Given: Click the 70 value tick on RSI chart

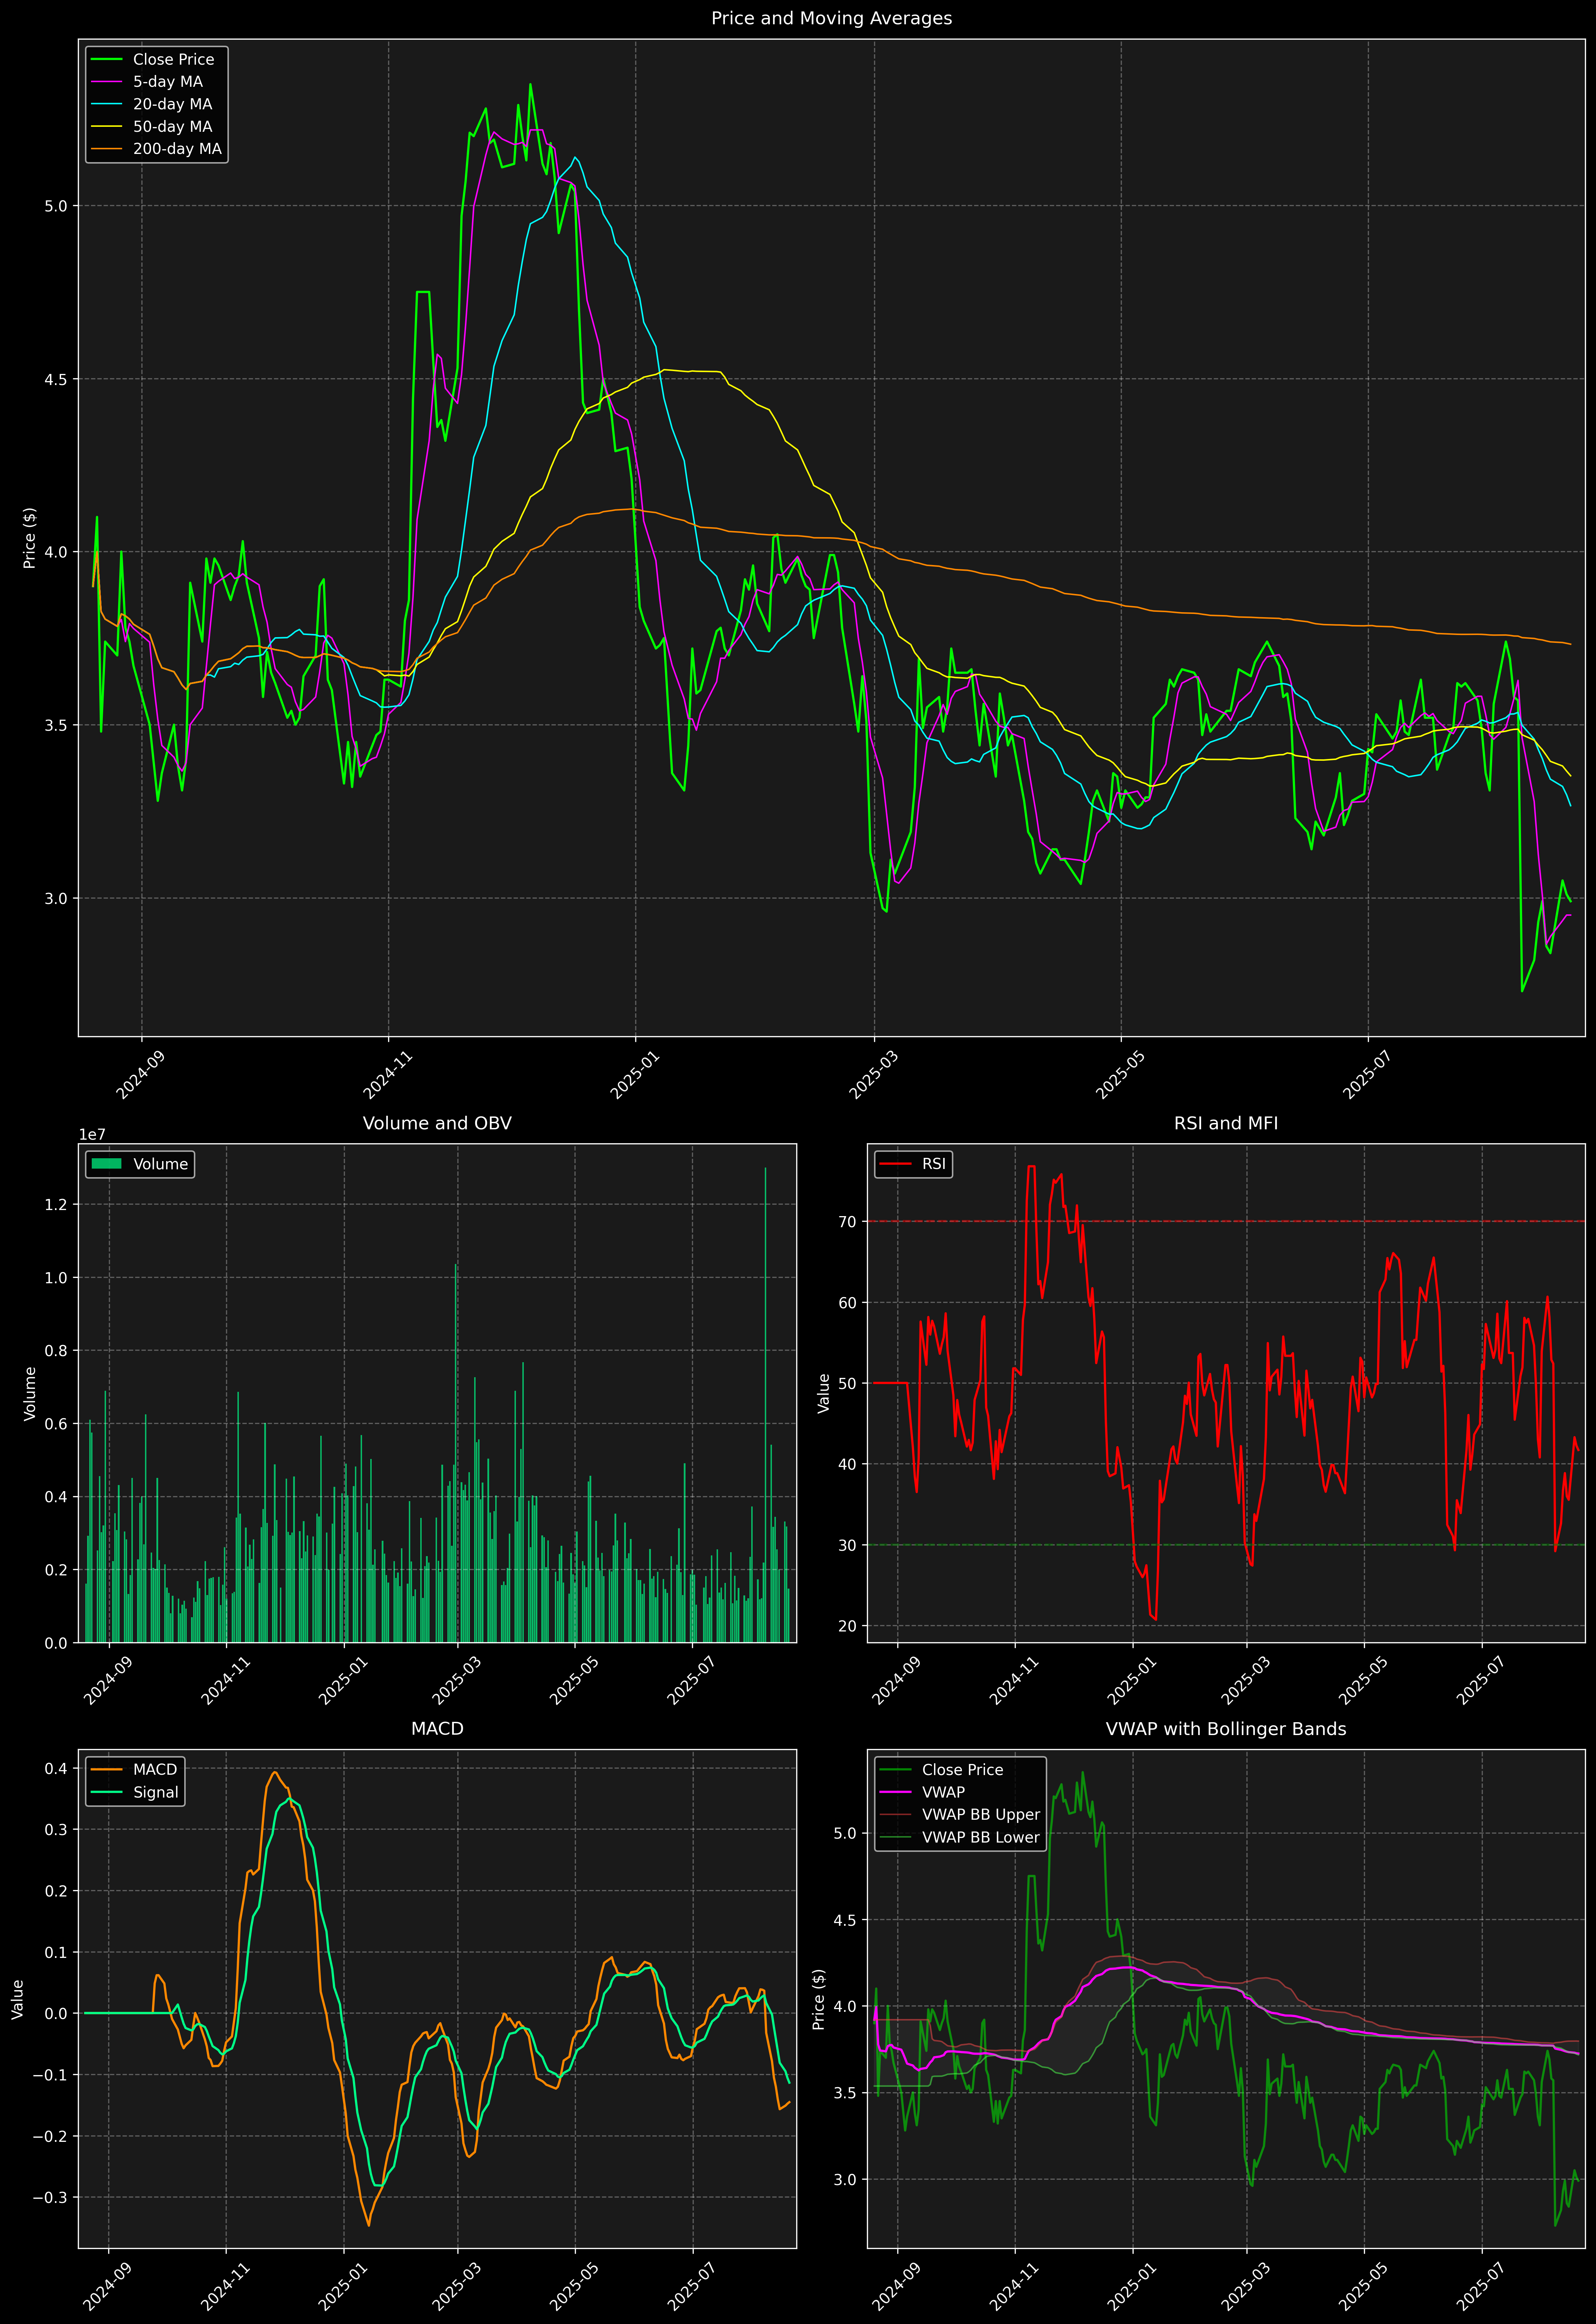Looking at the screenshot, I should (x=847, y=1222).
